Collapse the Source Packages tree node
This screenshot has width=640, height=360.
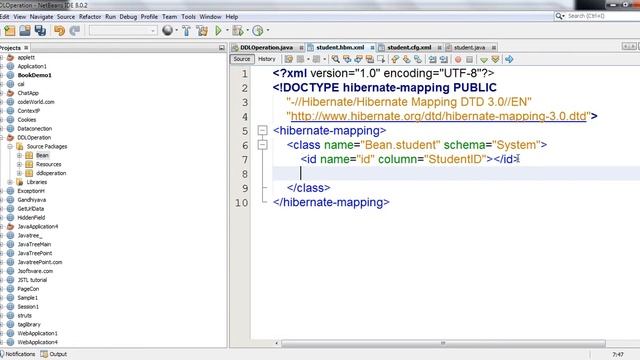(x=10, y=146)
